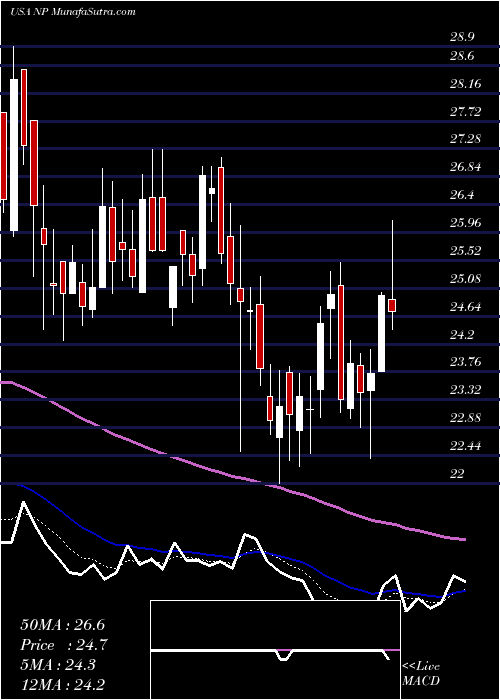Click the 'USA NP MunafaSutra.com' title text
Image resolution: width=500 pixels, height=700 pixels.
click(72, 12)
